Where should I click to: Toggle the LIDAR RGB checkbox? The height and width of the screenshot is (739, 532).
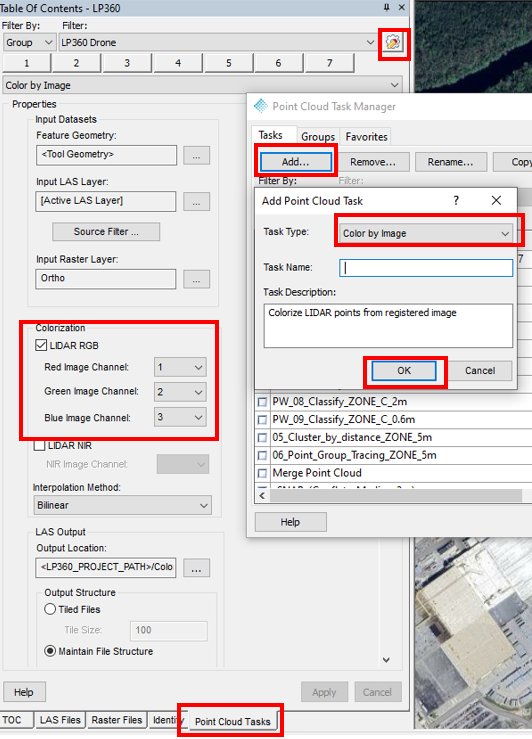tap(41, 345)
